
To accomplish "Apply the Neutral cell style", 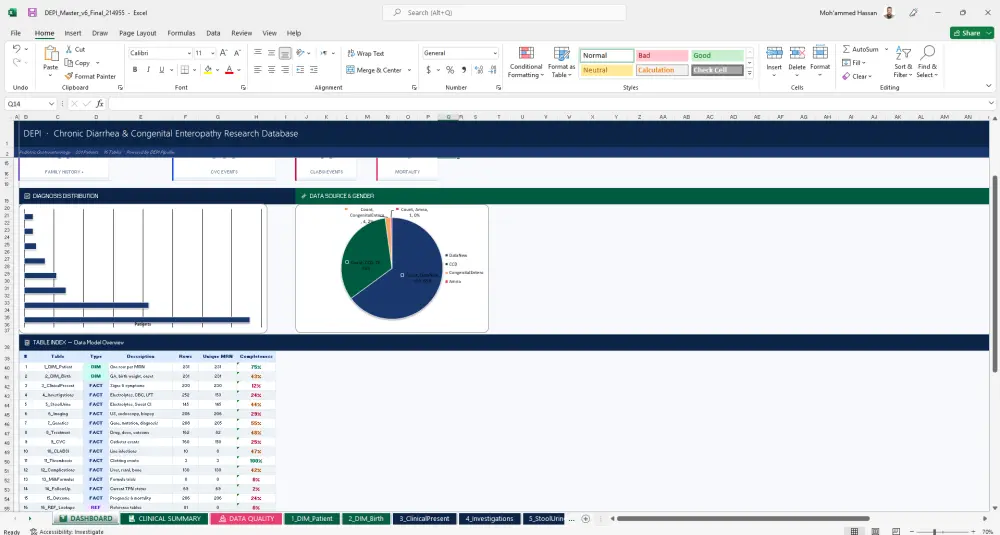I will (x=607, y=70).
